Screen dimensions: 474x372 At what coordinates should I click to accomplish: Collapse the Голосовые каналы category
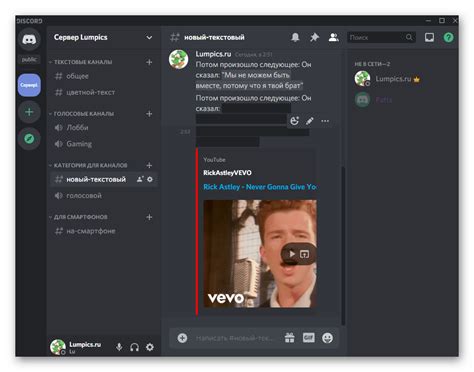83,114
